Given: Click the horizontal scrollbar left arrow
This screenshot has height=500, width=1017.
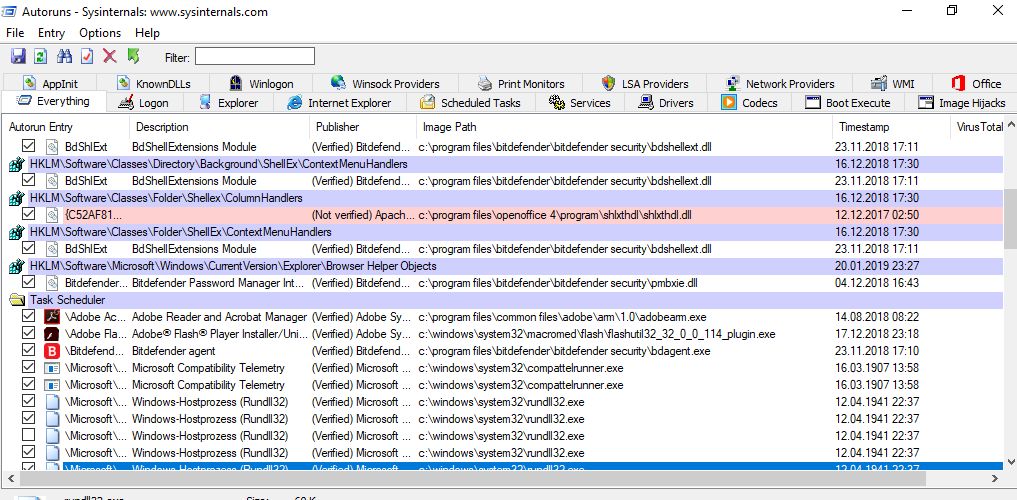Looking at the screenshot, I should [10, 478].
